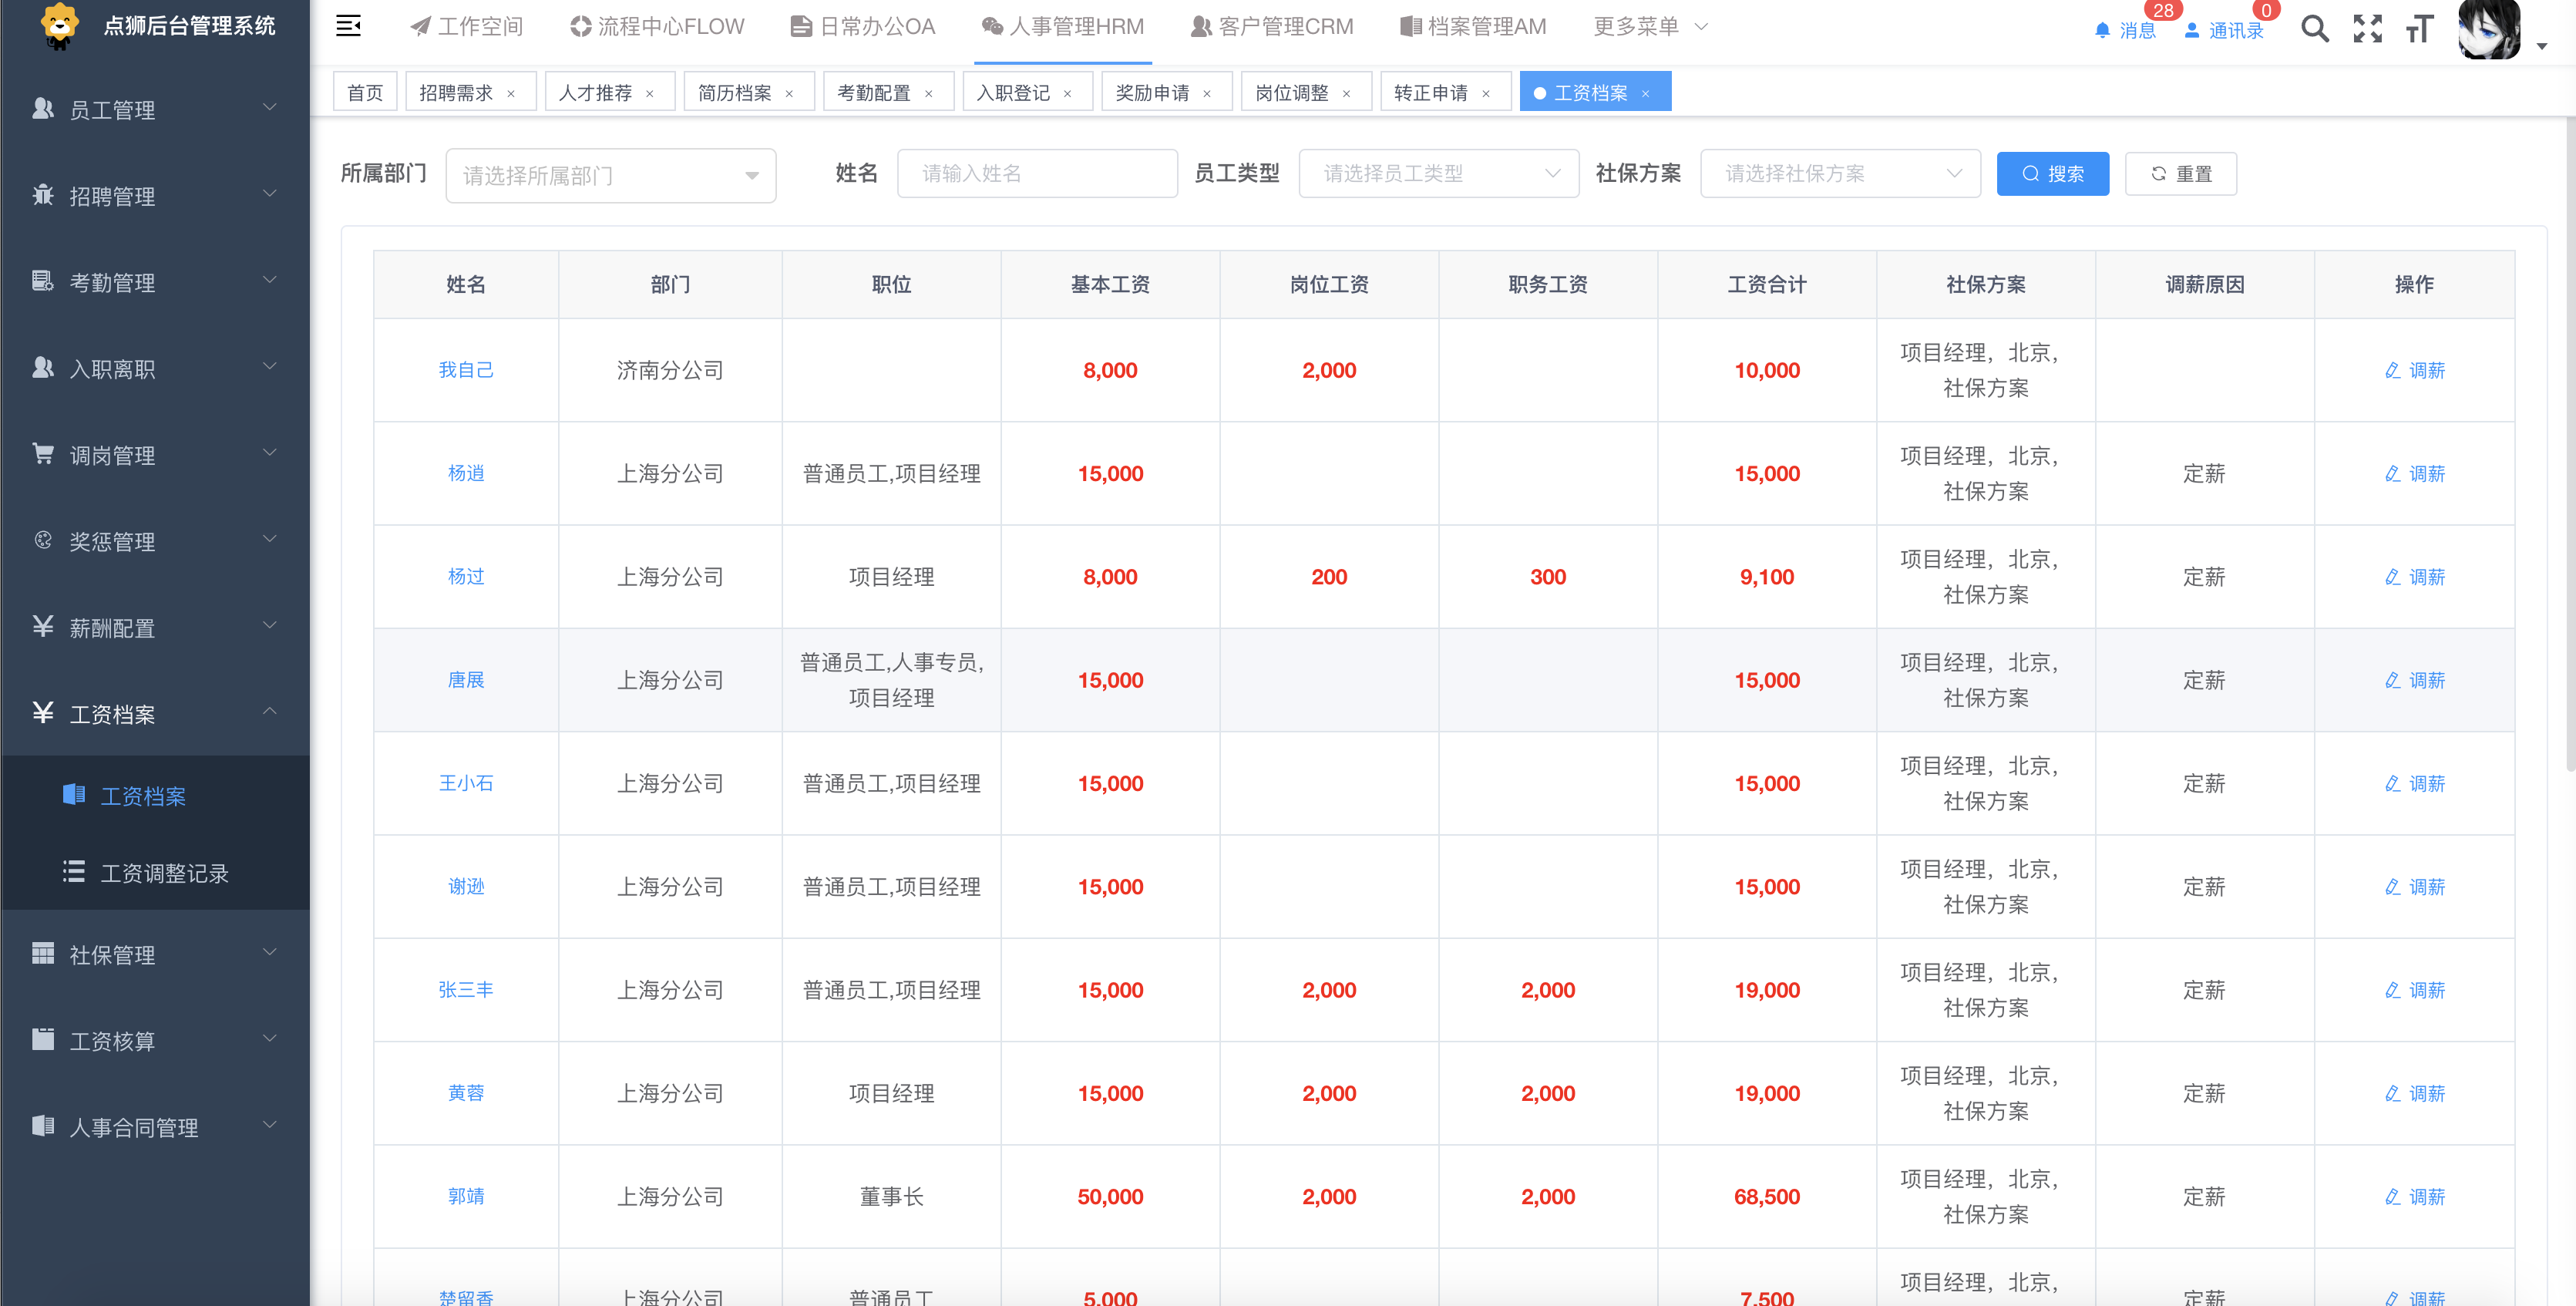
Task: Click the 招聘管理 sidebar icon
Action: point(43,194)
